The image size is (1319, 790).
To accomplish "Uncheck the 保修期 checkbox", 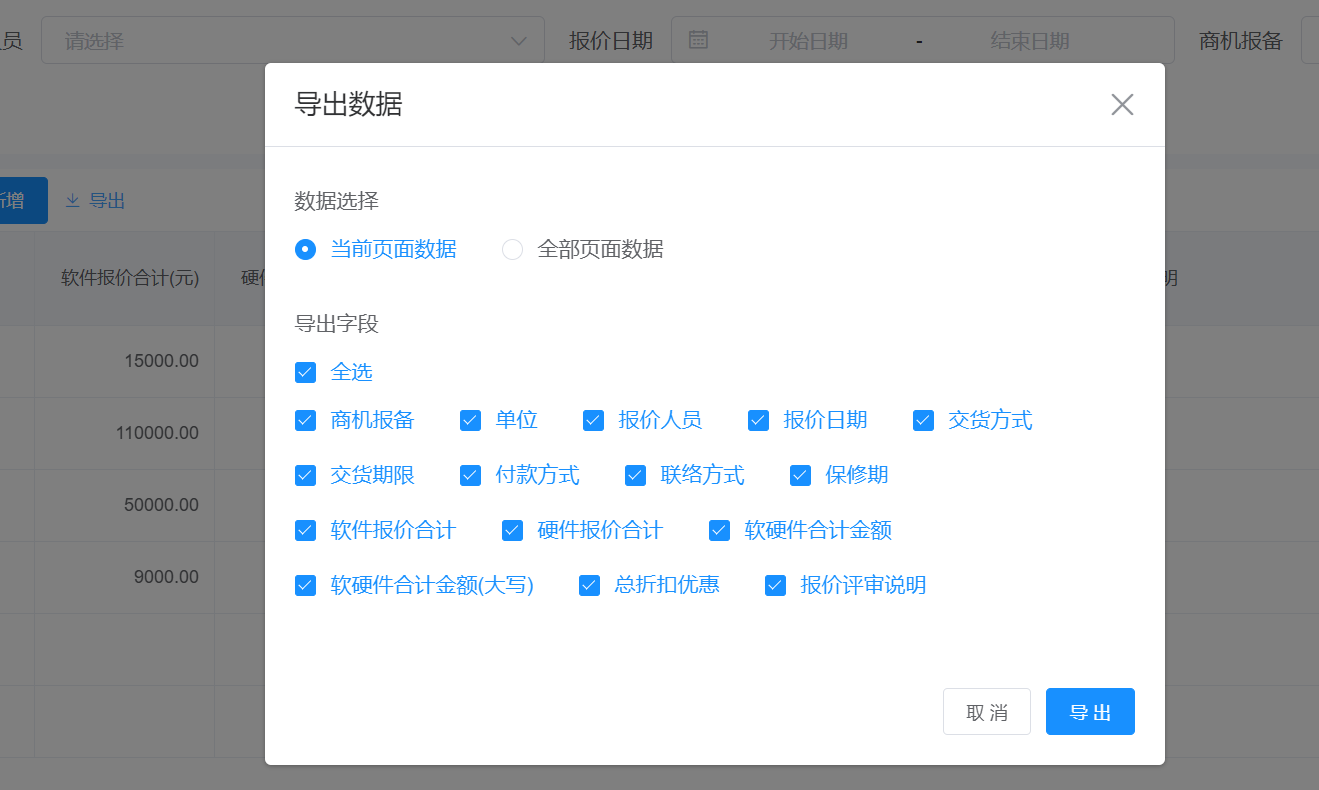I will [801, 476].
